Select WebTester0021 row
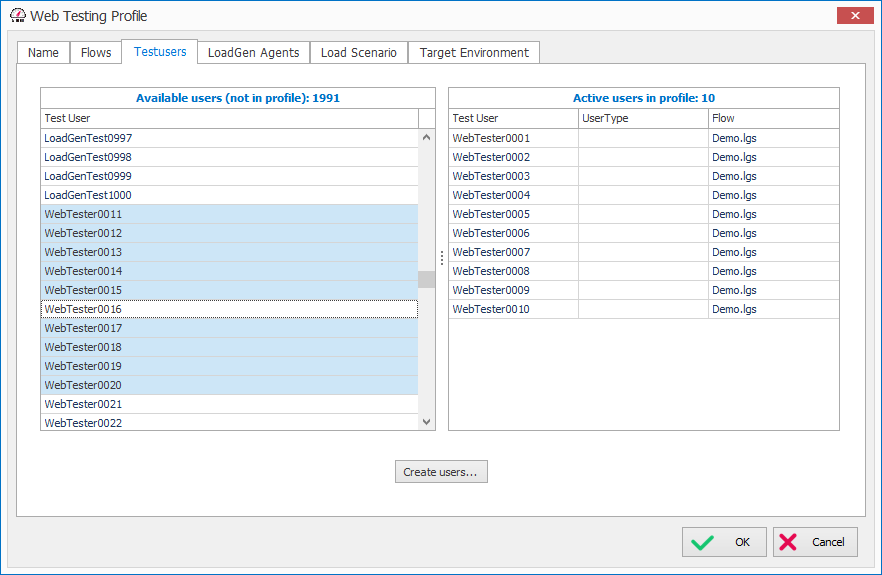 coord(230,404)
